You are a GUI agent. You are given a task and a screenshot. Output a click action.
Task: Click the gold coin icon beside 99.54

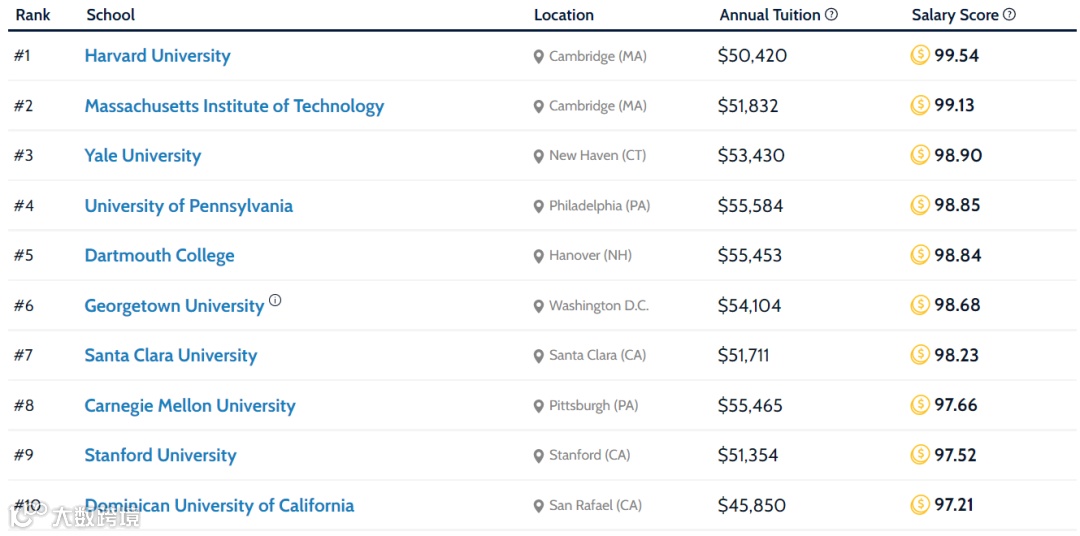click(920, 55)
